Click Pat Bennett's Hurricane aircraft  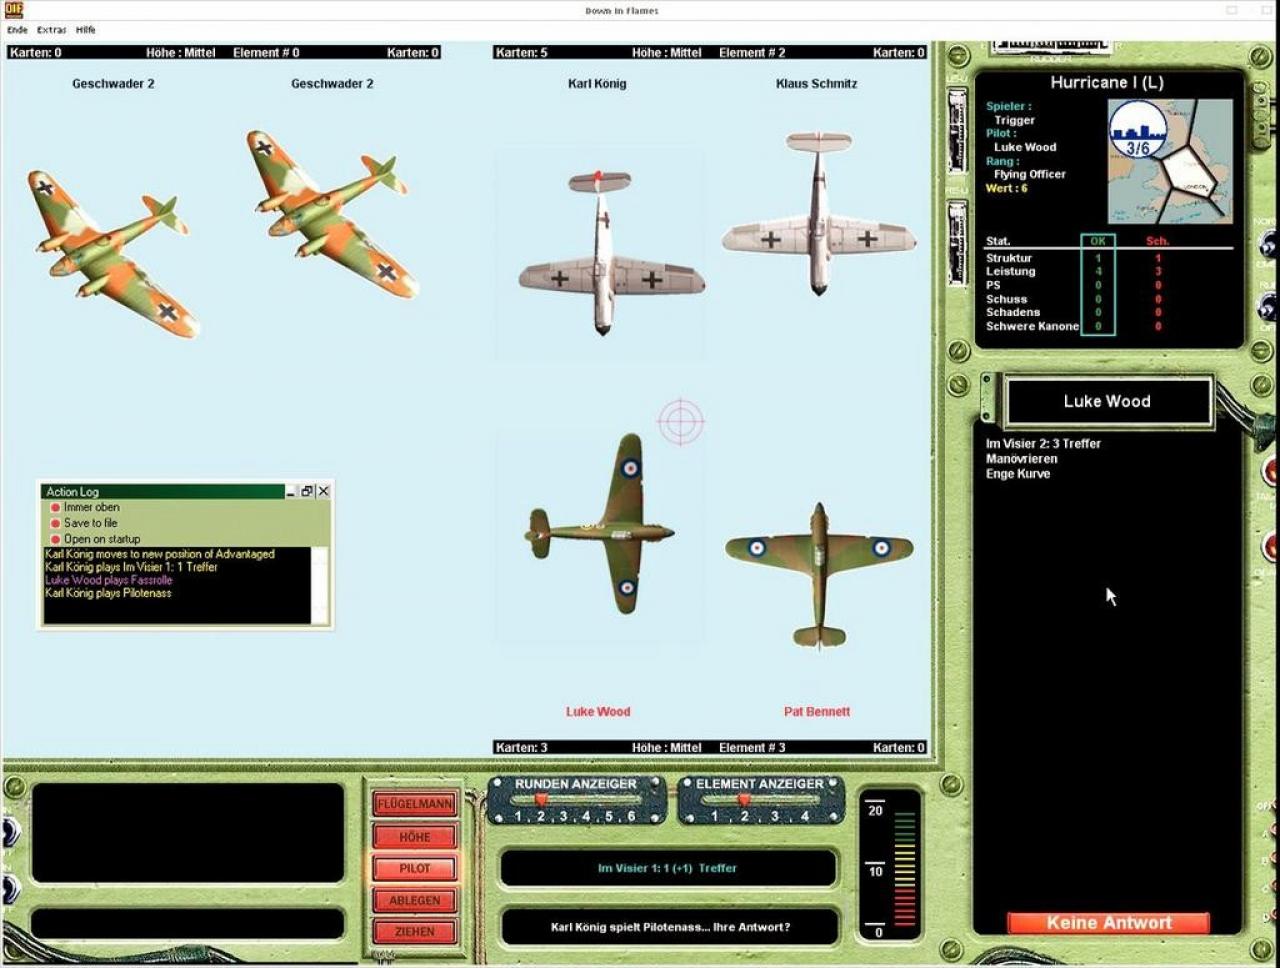tap(819, 576)
